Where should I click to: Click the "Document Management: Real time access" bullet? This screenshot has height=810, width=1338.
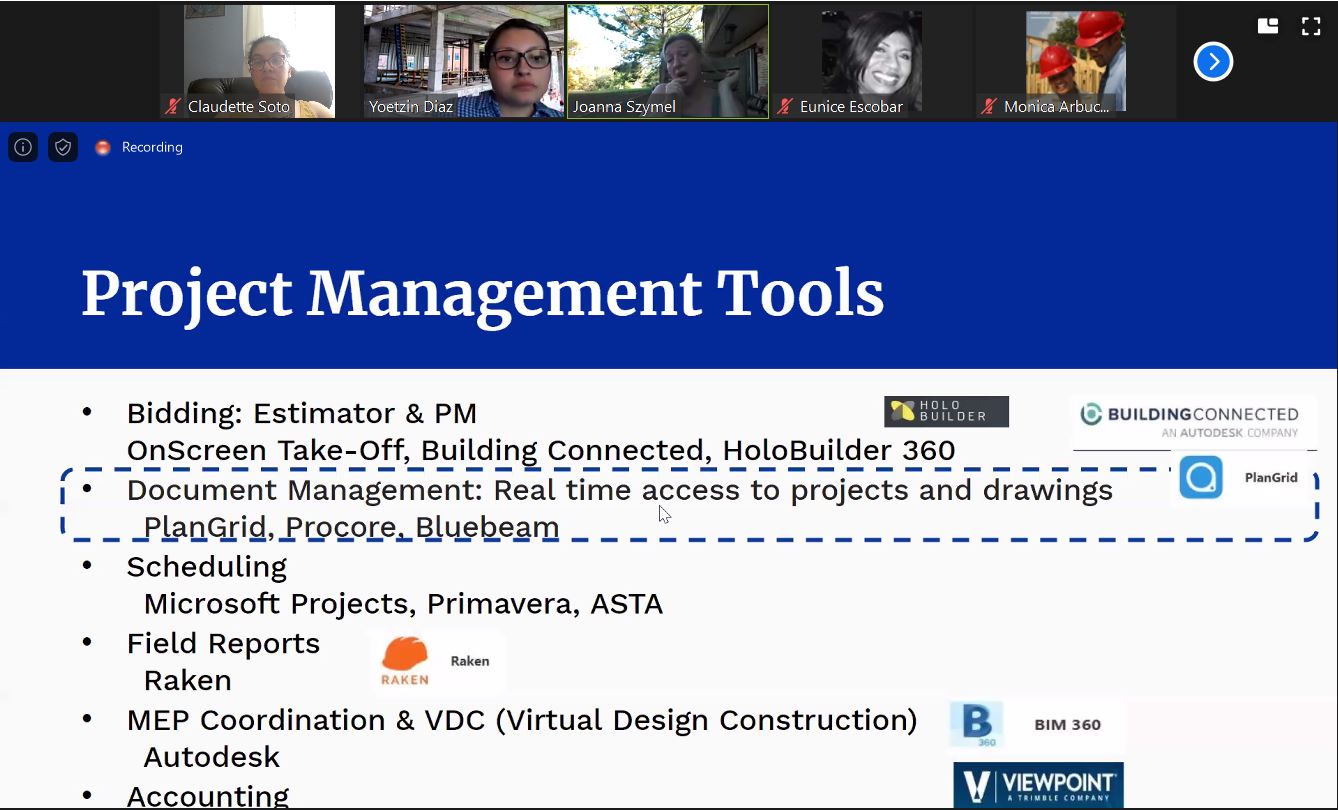[x=619, y=490]
